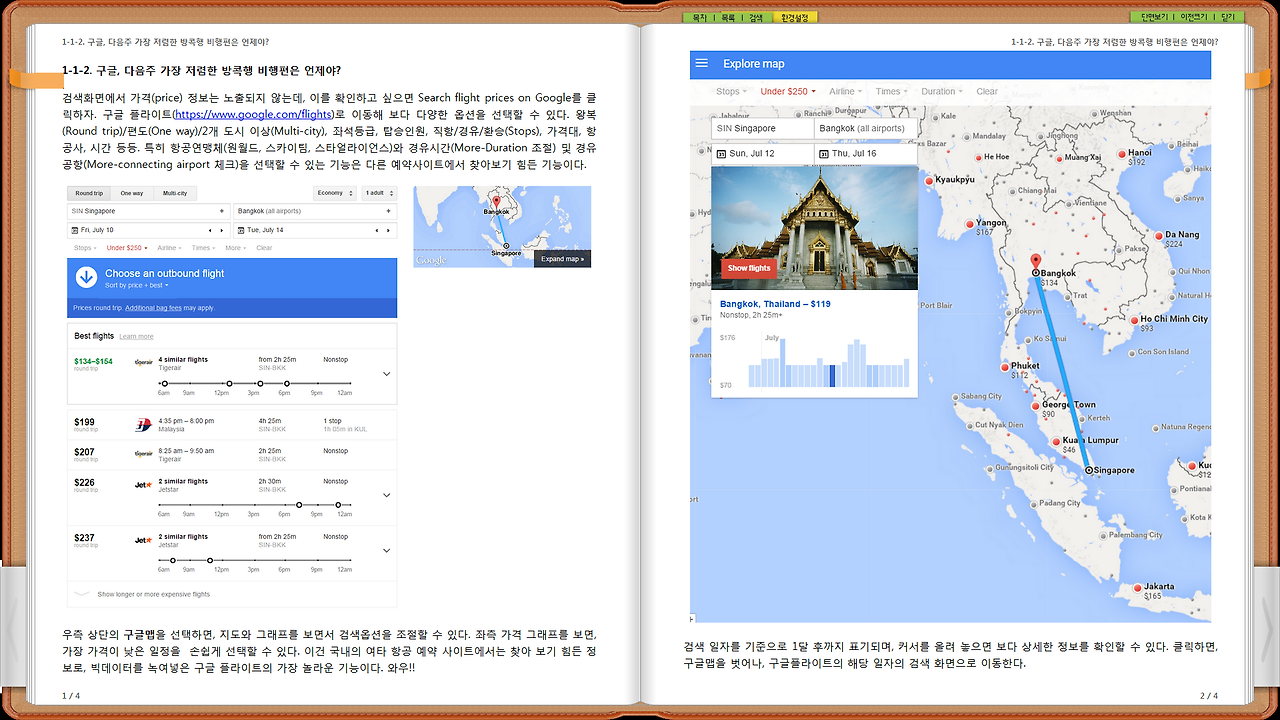
Task: Click the plus icon in the SIN Singapore field
Action: (x=221, y=211)
